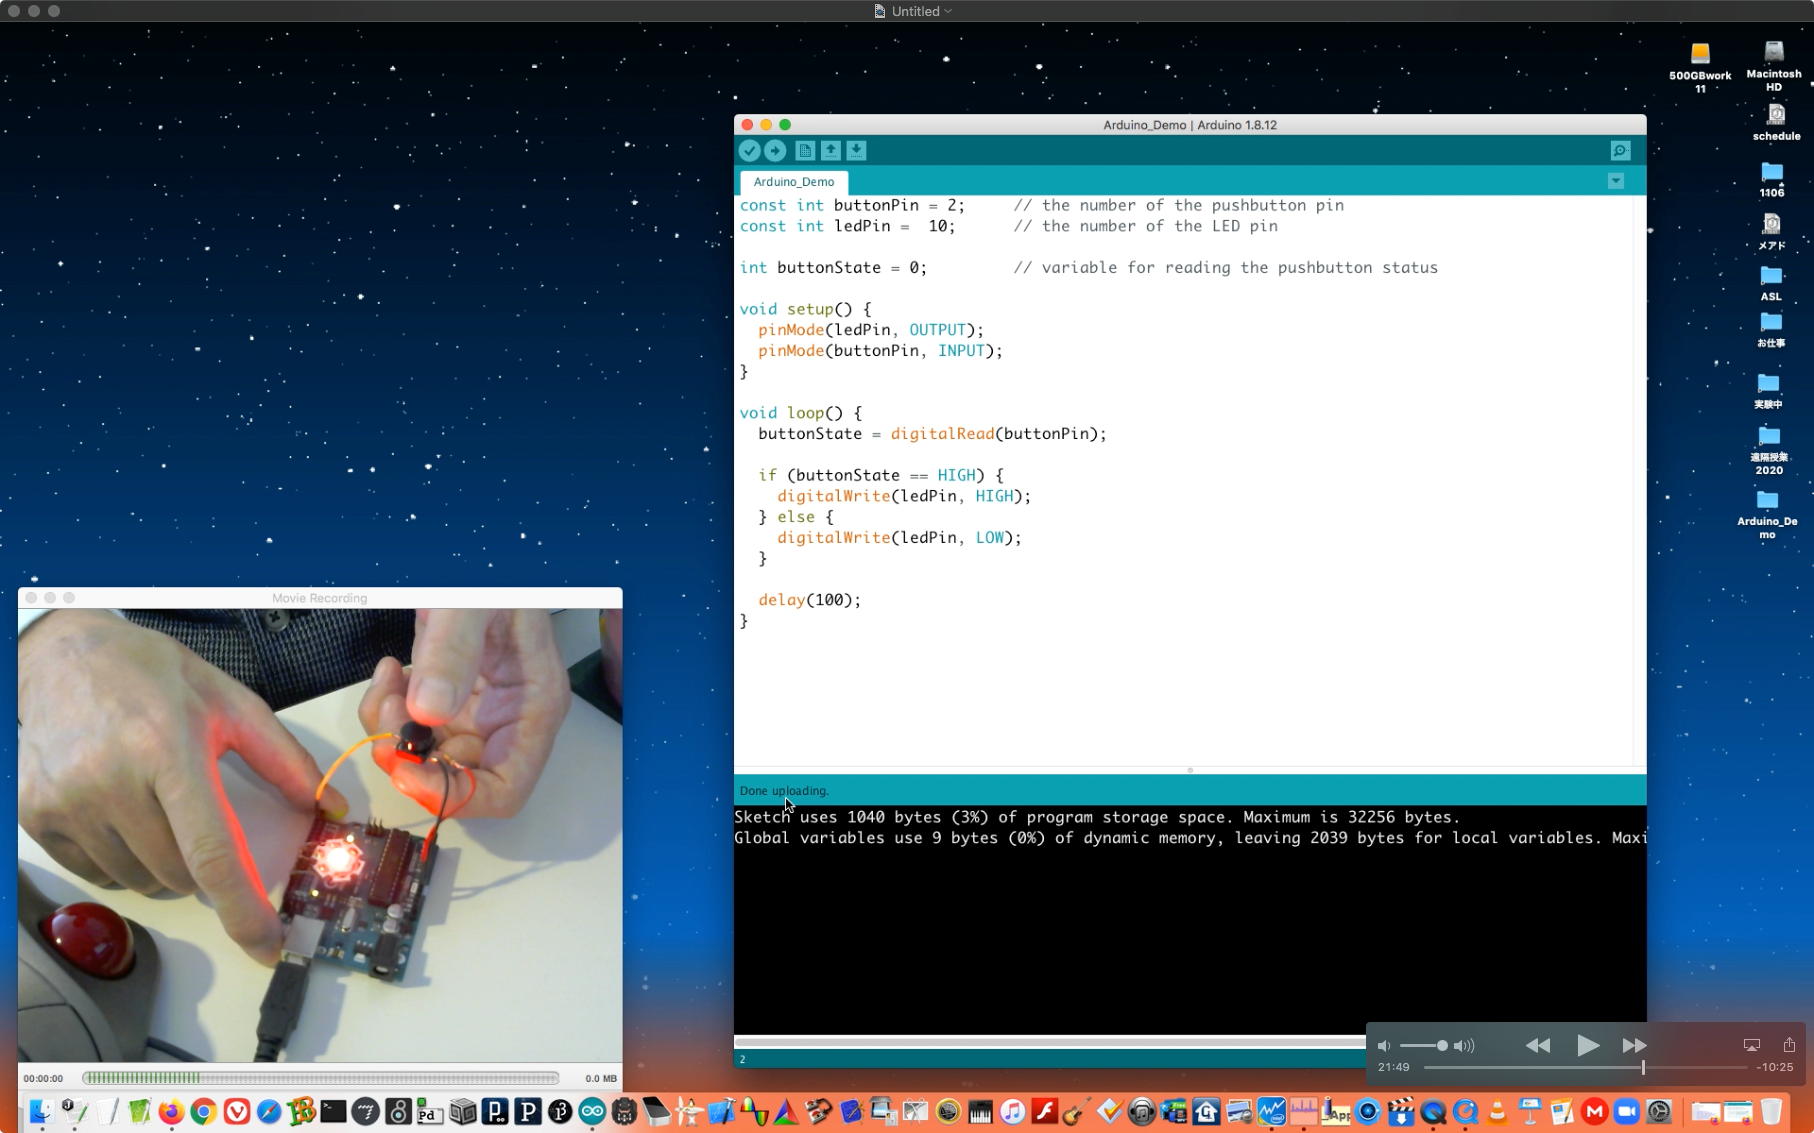Click the remaining time -10:25 in the player
The width and height of the screenshot is (1814, 1133).
(x=1775, y=1067)
